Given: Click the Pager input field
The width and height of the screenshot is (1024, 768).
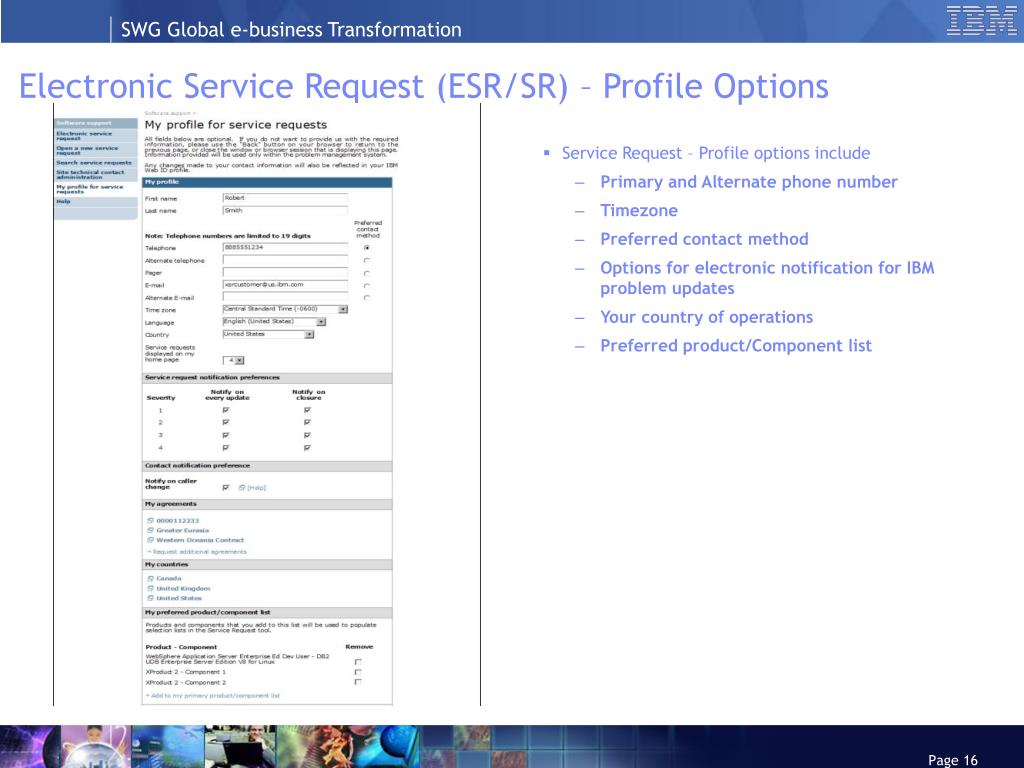Looking at the screenshot, I should (x=285, y=272).
